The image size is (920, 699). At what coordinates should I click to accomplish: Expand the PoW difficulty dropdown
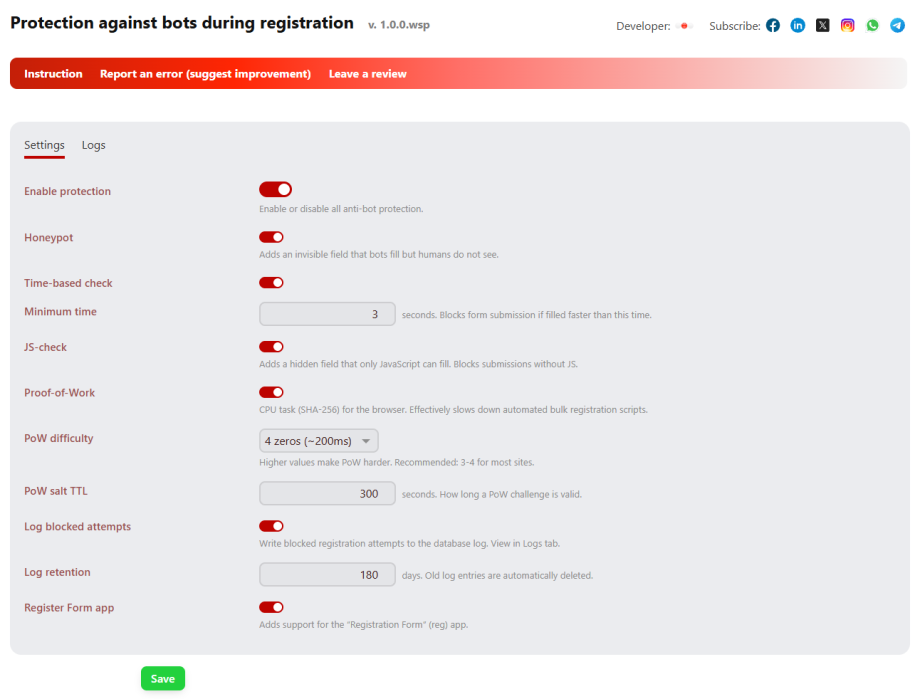pyautogui.click(x=319, y=441)
